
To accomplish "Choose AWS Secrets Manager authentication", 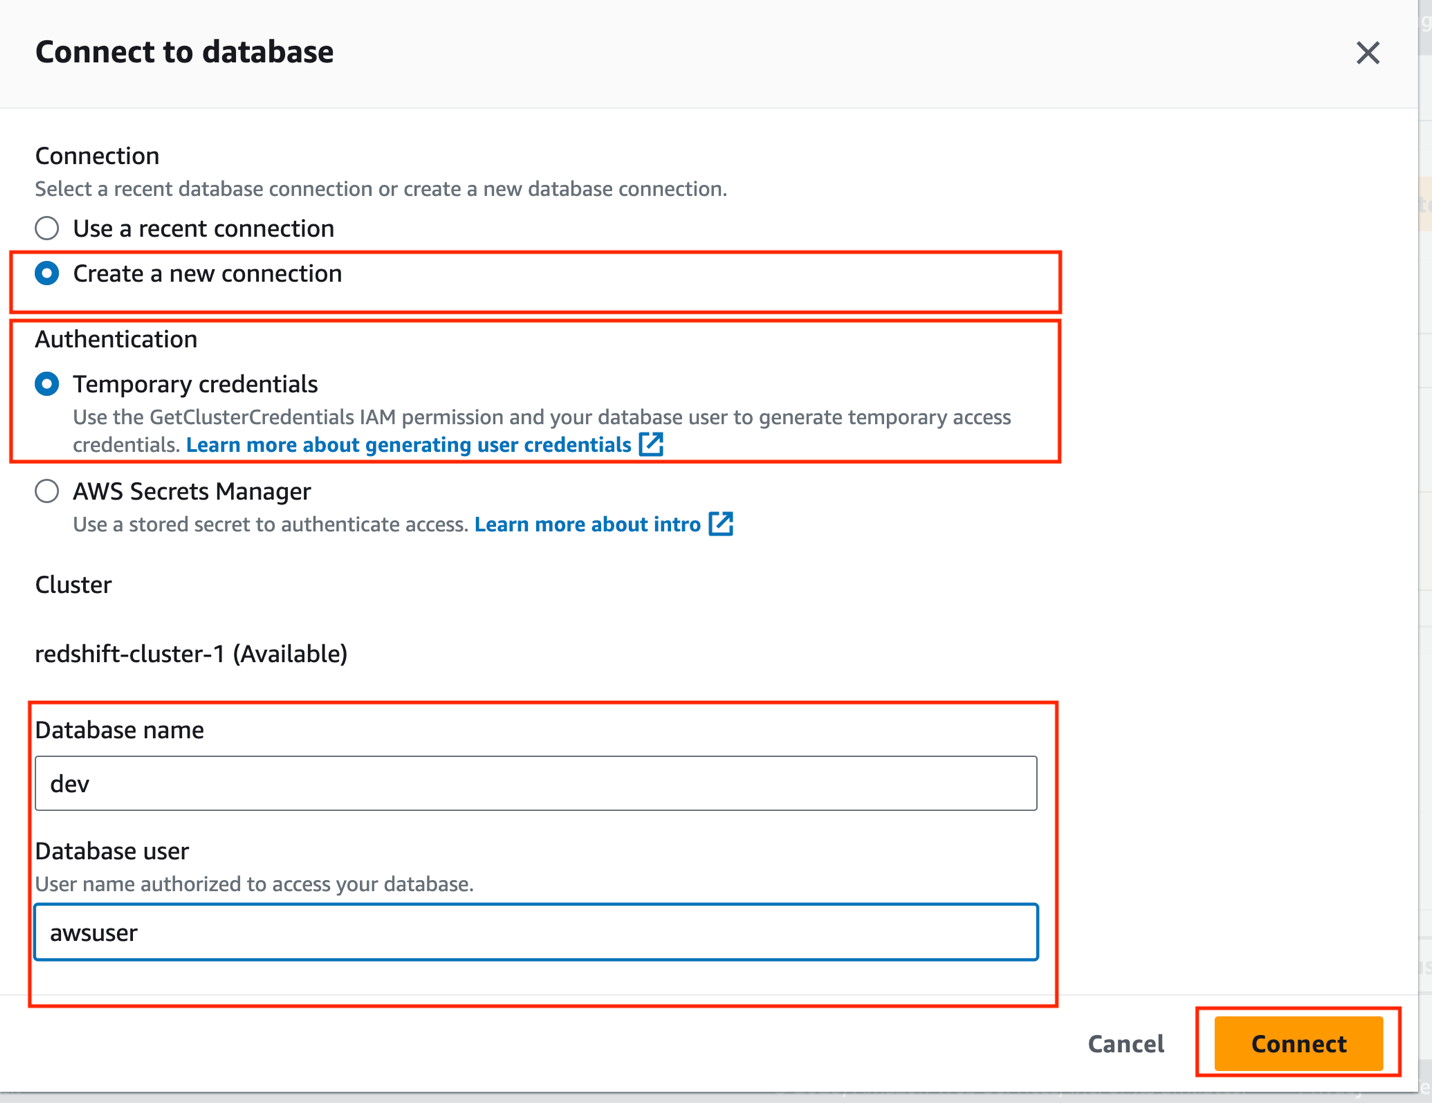I will point(47,491).
